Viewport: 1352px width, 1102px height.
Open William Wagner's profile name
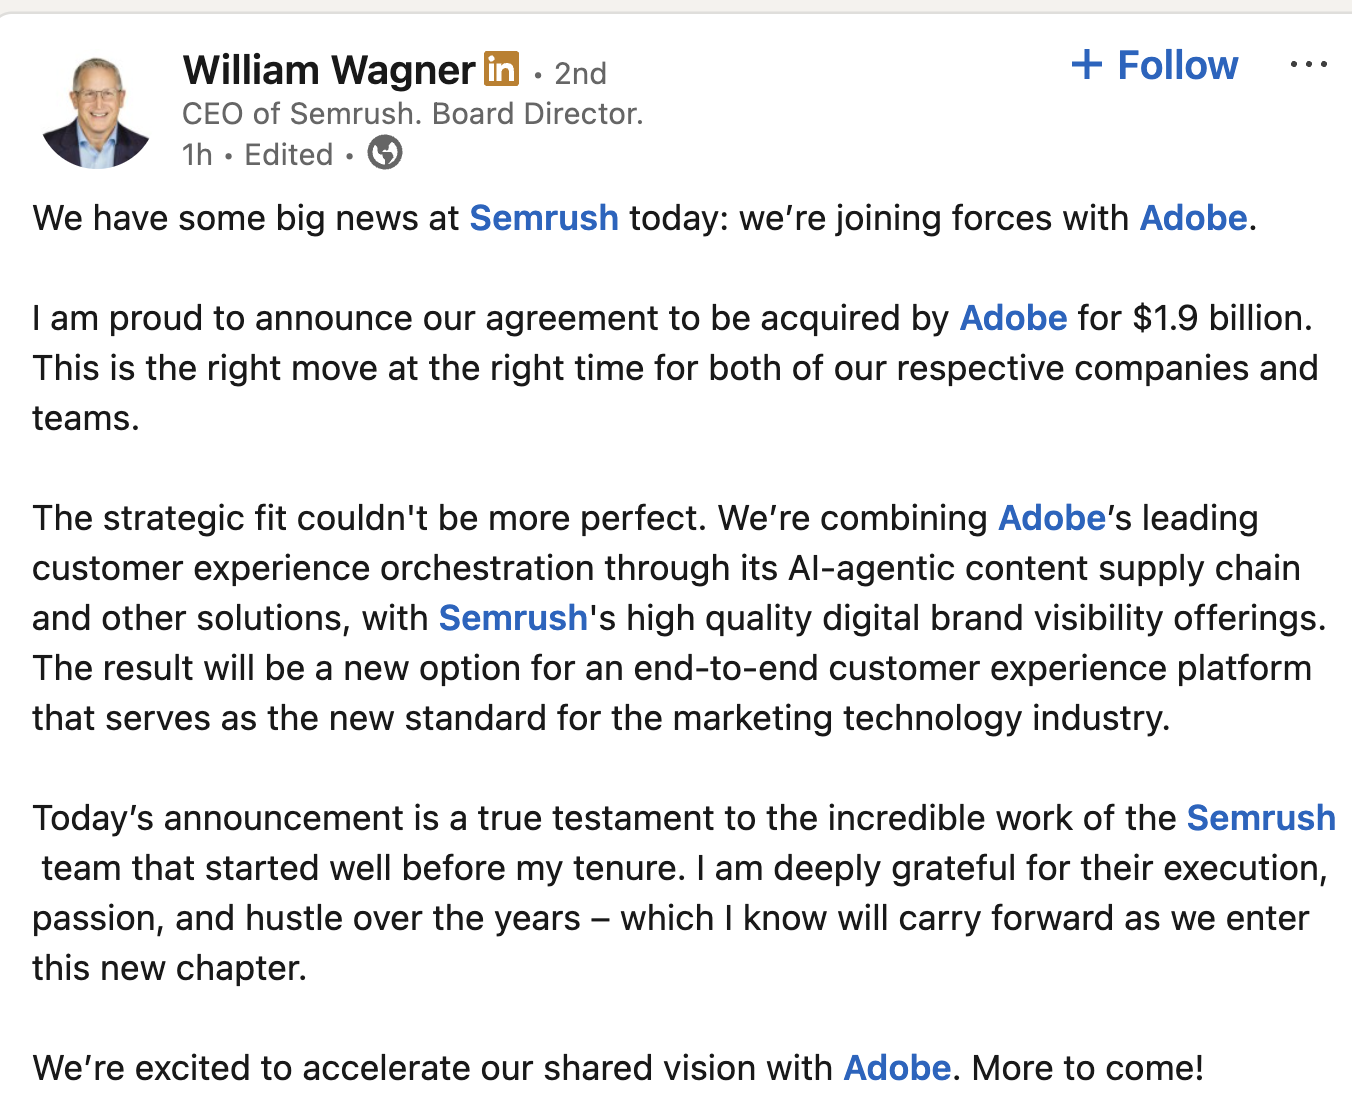click(328, 70)
